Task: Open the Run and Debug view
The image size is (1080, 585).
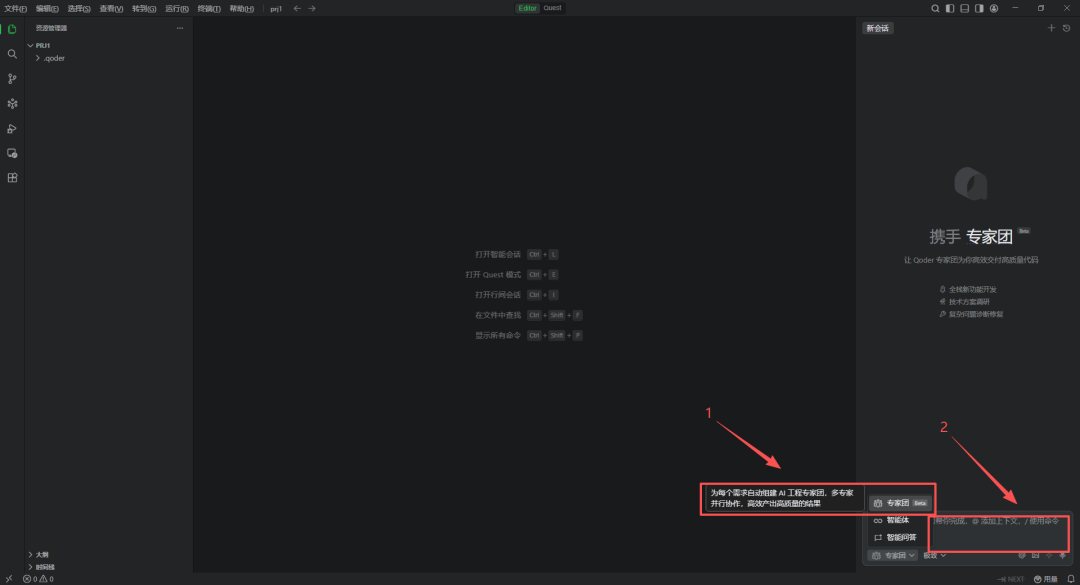Action: point(12,128)
